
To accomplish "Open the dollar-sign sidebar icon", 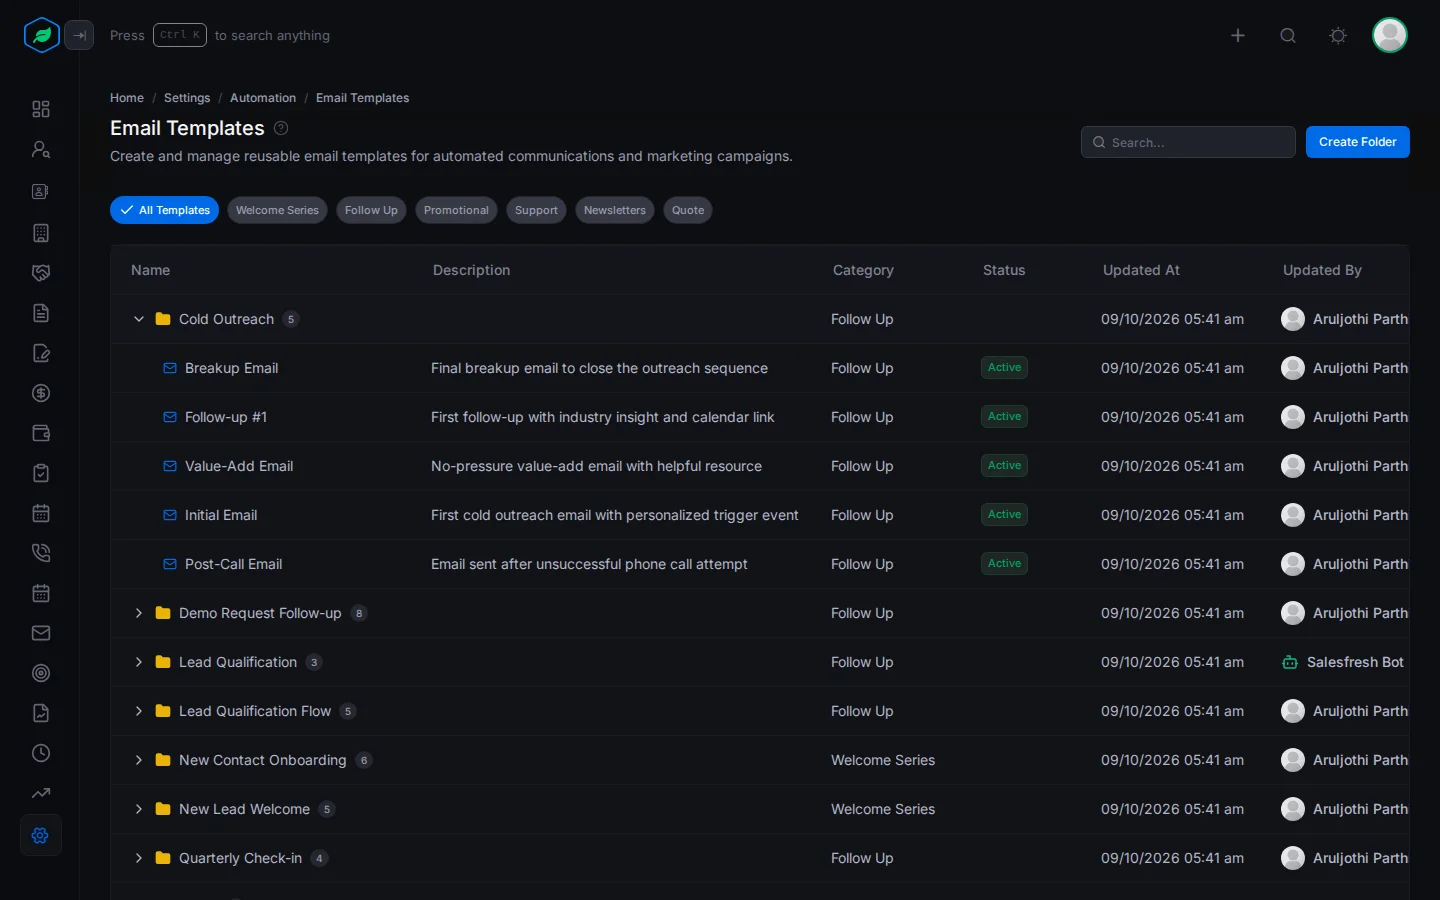I will 41,393.
